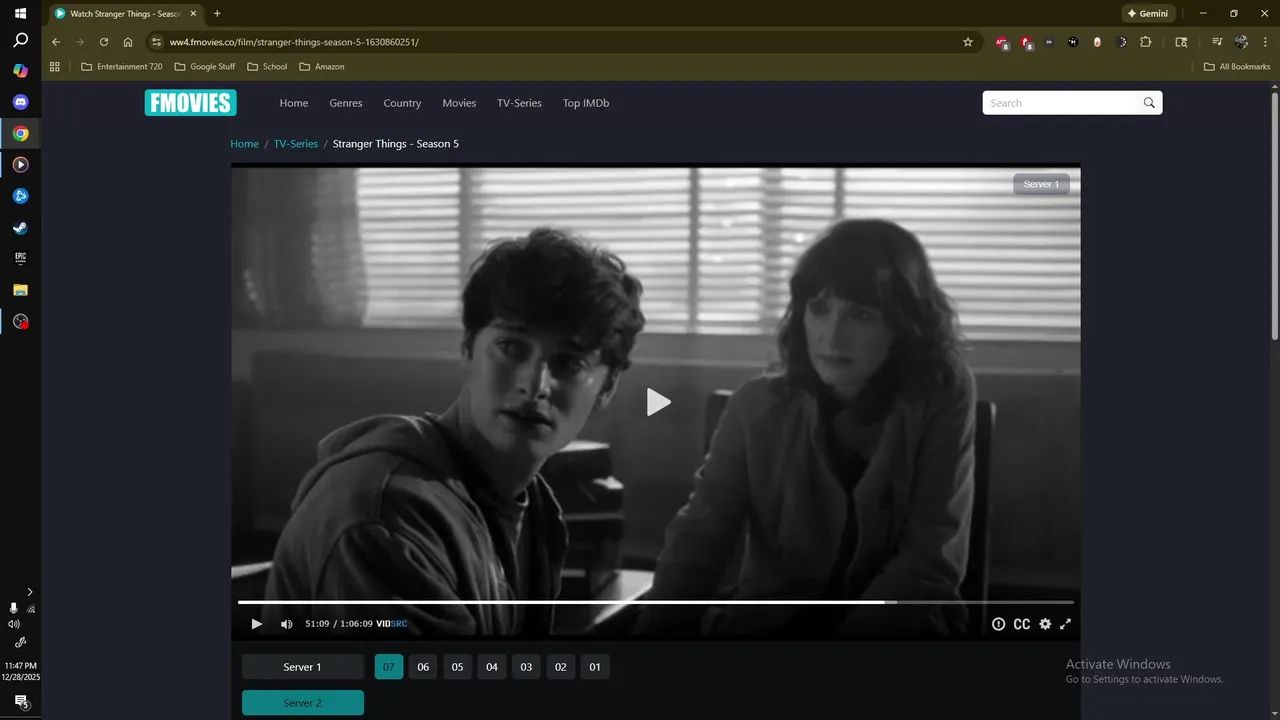The image size is (1280, 720).
Task: Play the video using the center play overlay
Action: pyautogui.click(x=658, y=402)
